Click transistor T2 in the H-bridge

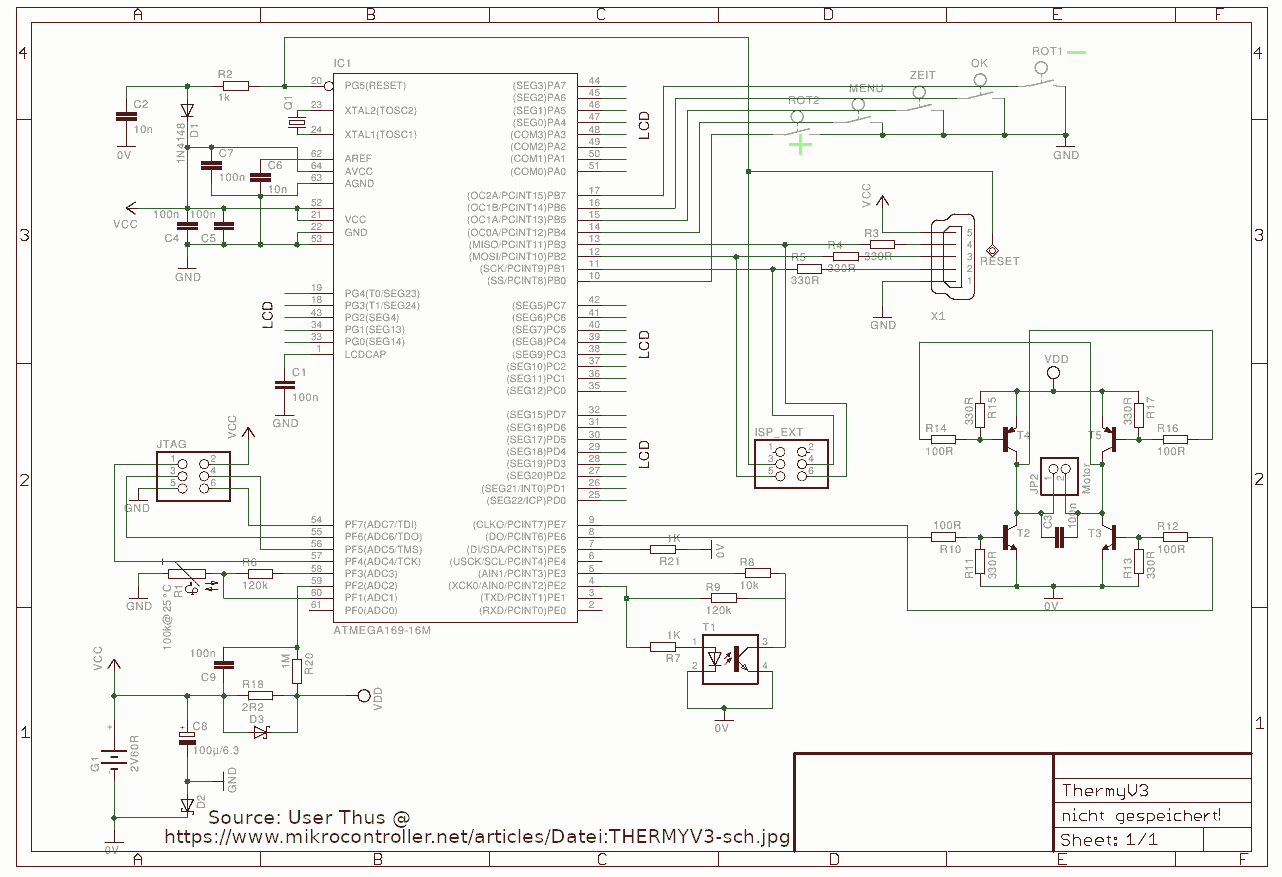1010,537
